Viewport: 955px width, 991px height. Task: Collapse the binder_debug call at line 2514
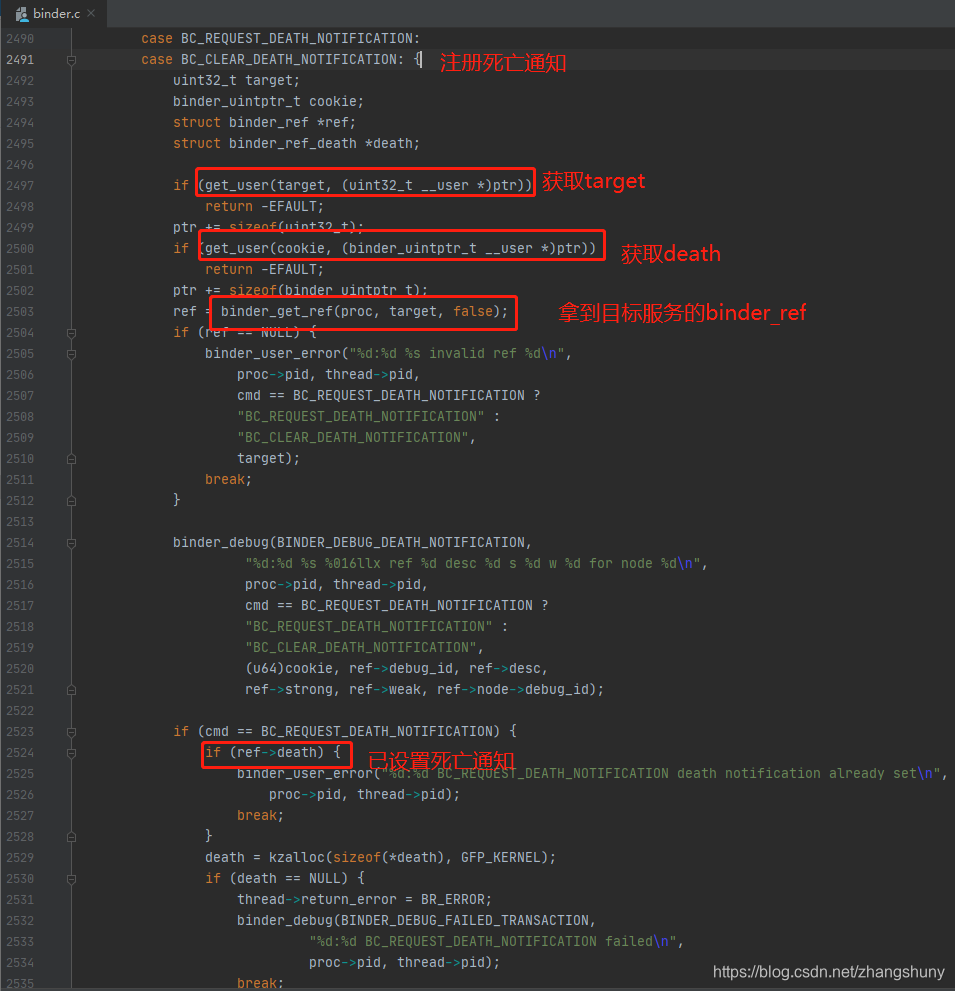pos(71,543)
